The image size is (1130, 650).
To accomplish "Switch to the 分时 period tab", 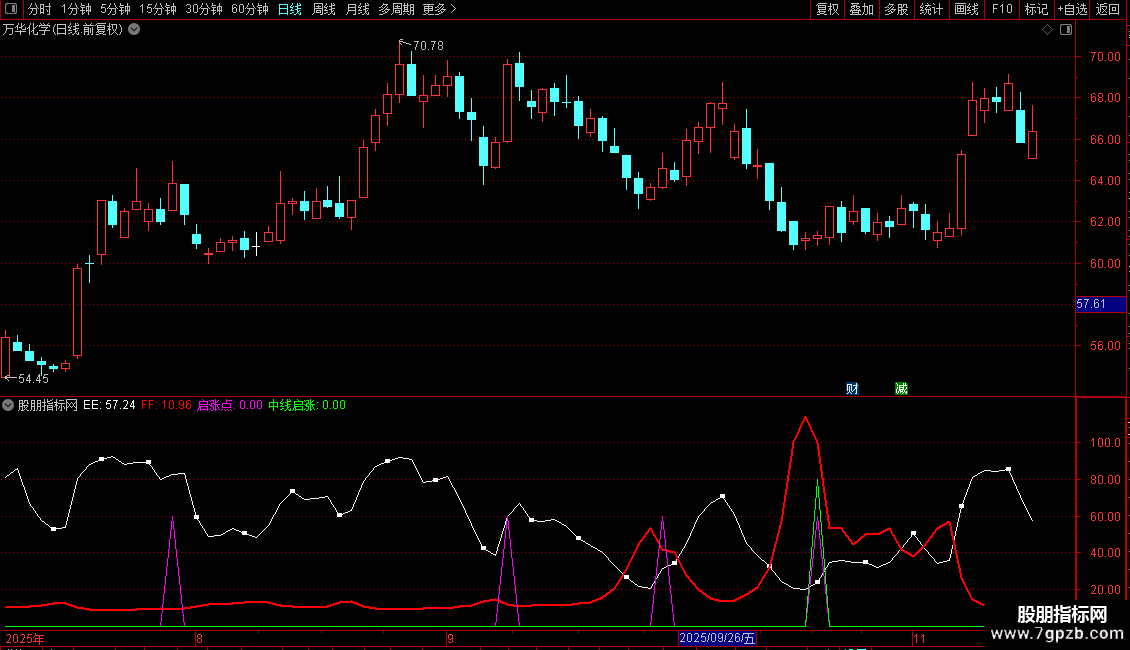I will tap(40, 9).
